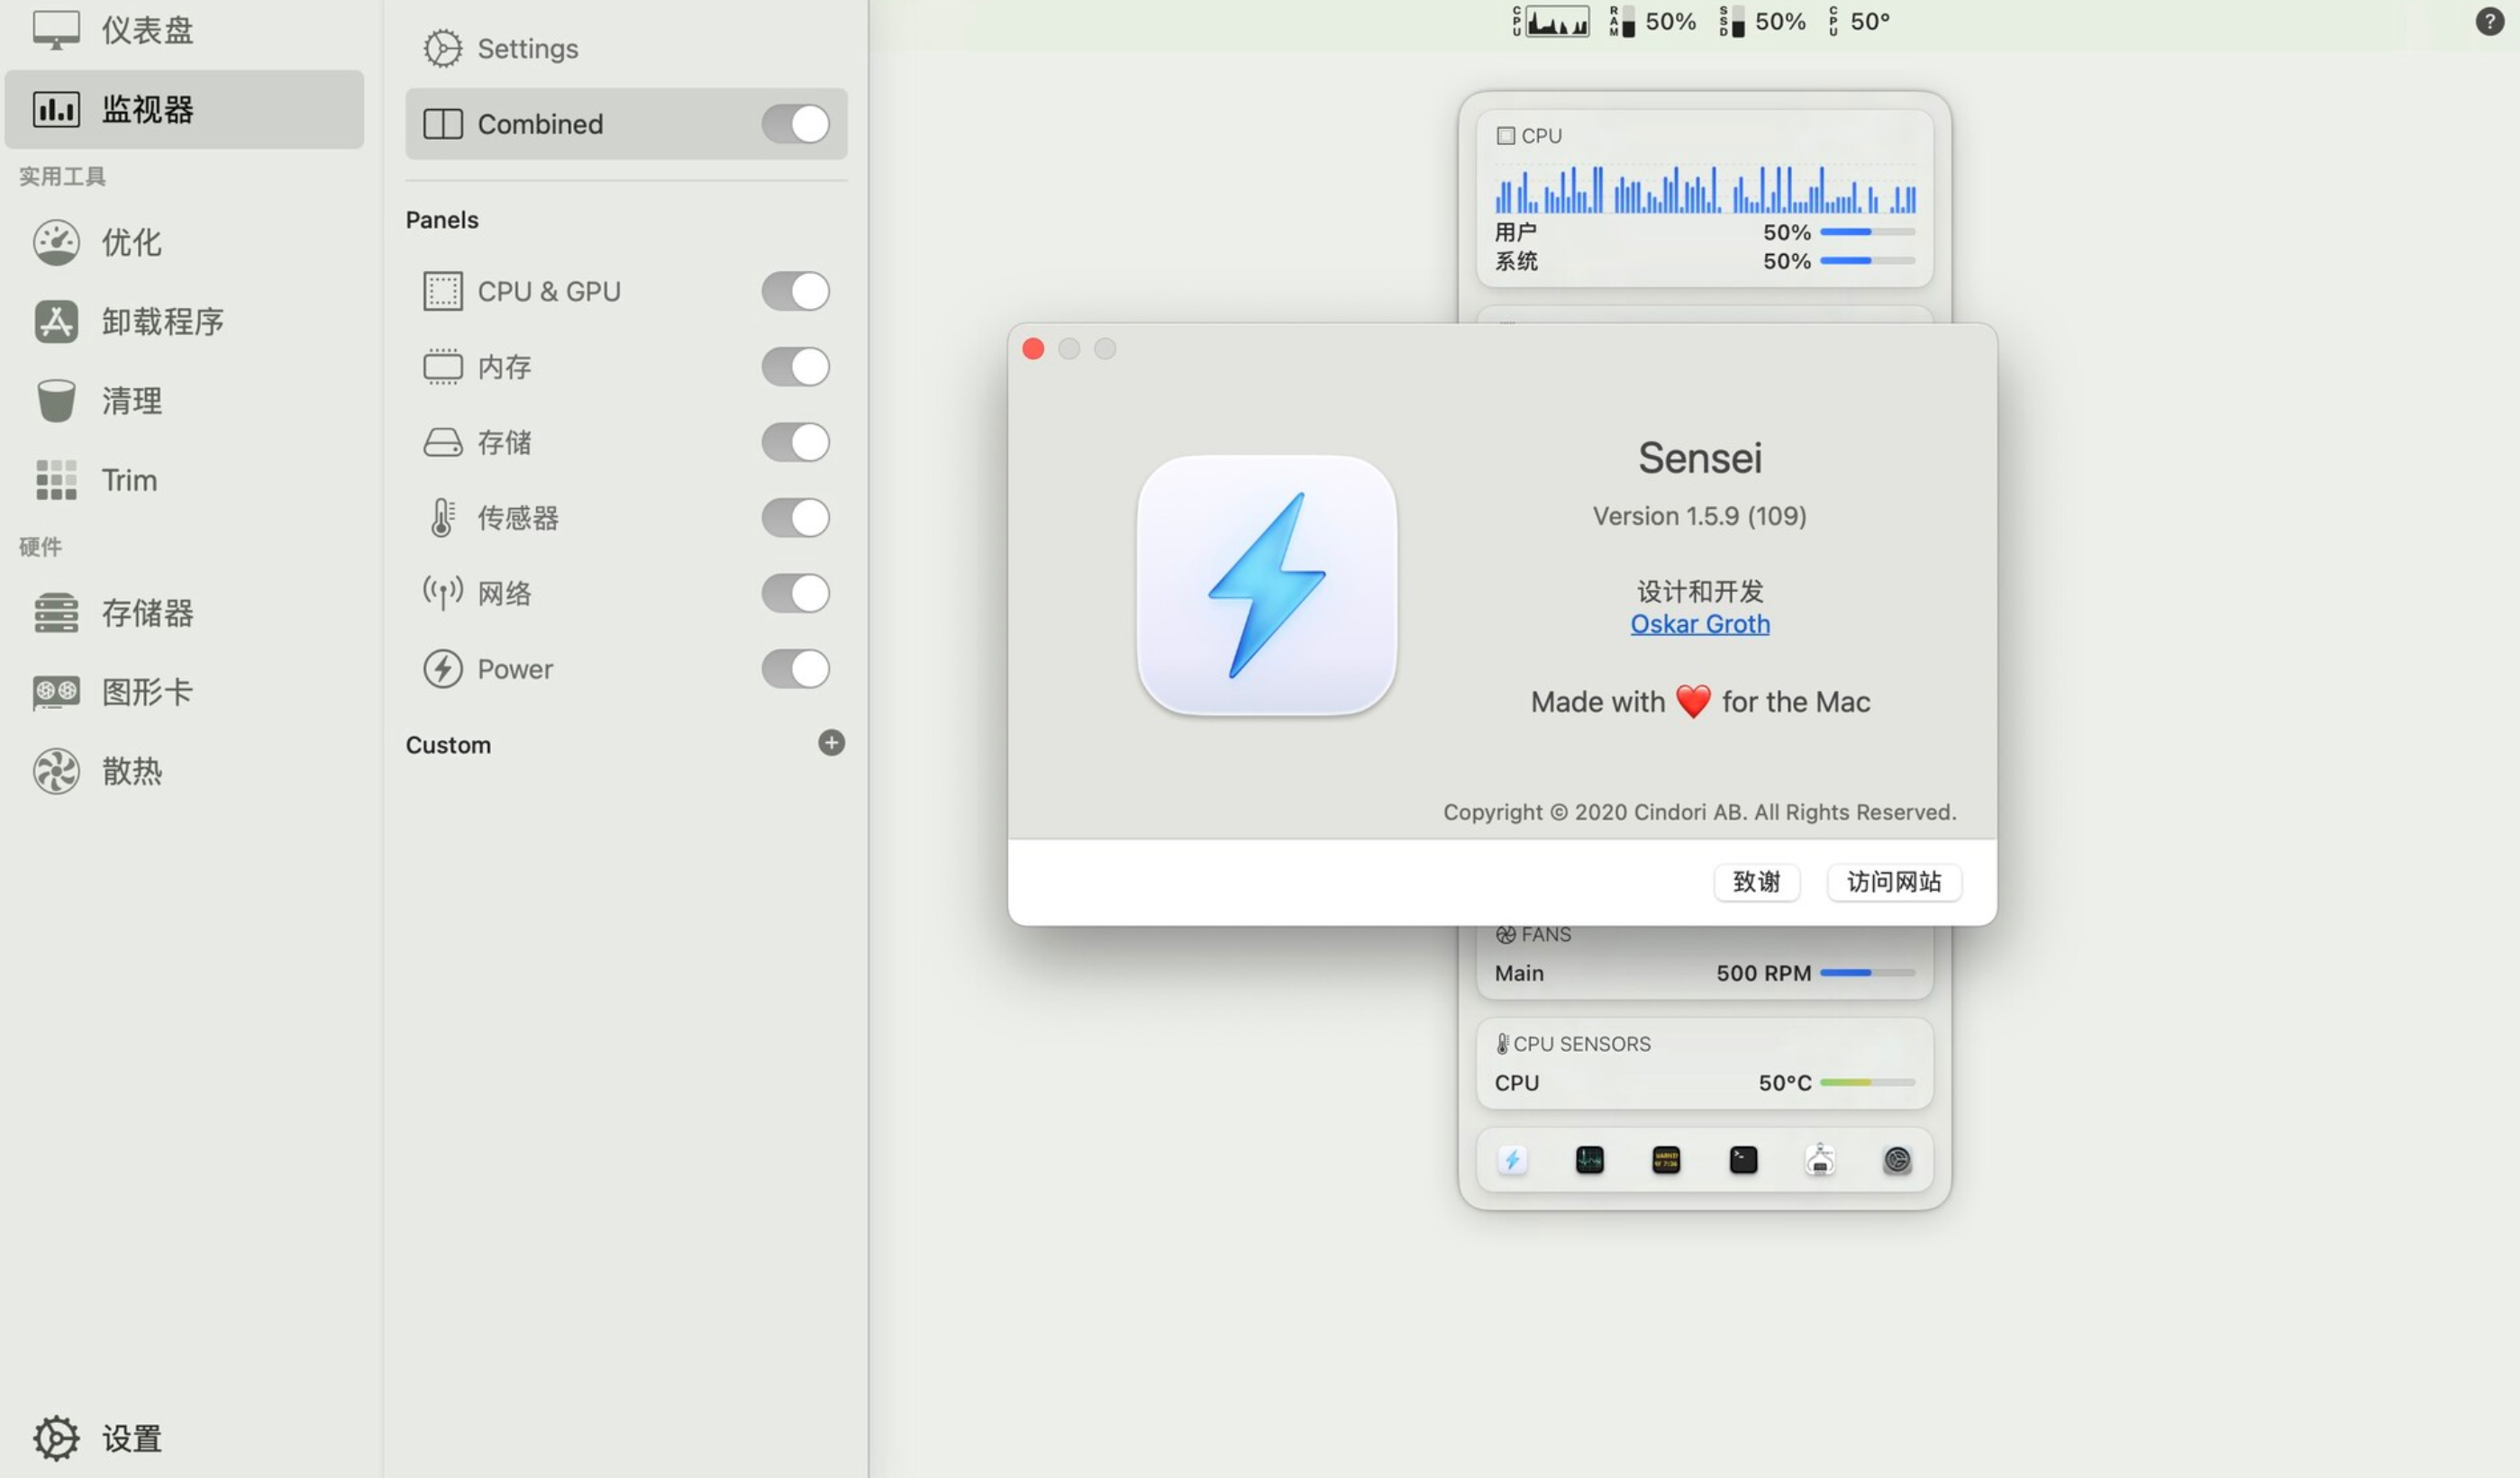2520x1478 pixels.
Task: Click the 网络 antenna icon
Action: (443, 593)
